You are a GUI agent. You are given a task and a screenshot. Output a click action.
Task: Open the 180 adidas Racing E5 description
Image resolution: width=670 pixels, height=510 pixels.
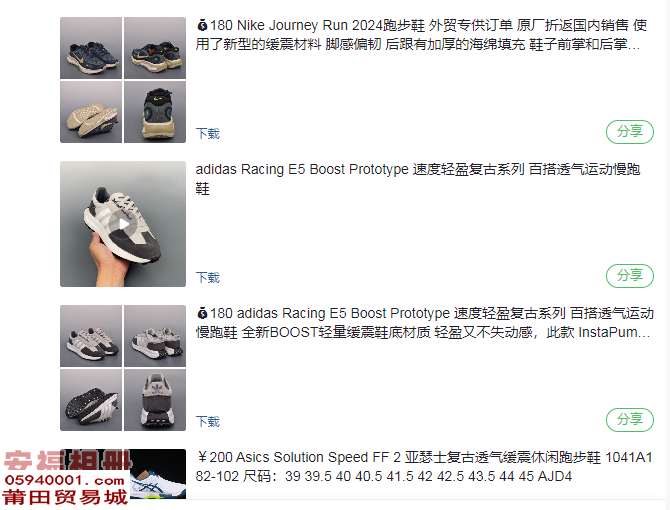[424, 322]
